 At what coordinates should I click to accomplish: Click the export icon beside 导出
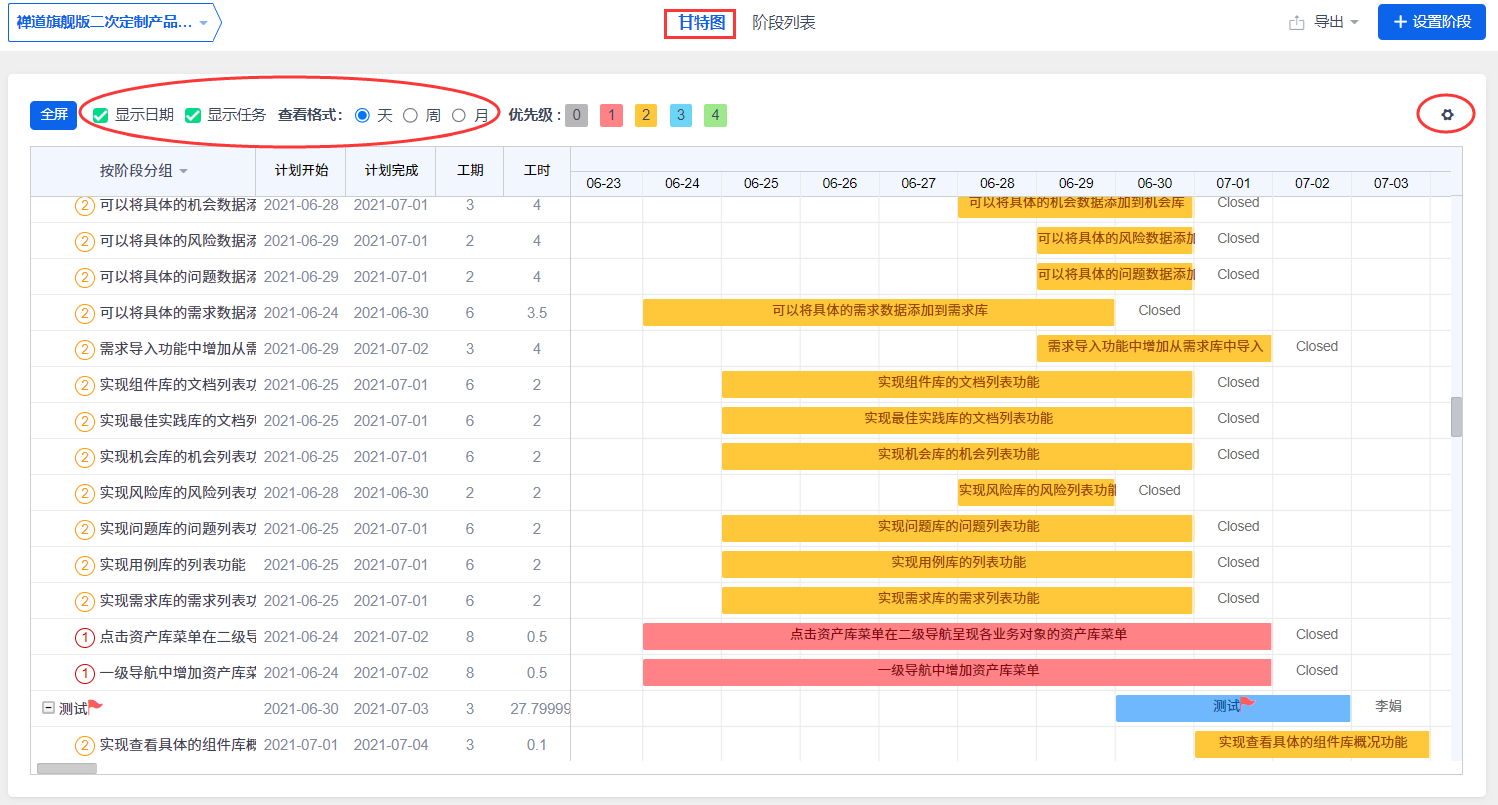point(1297,22)
